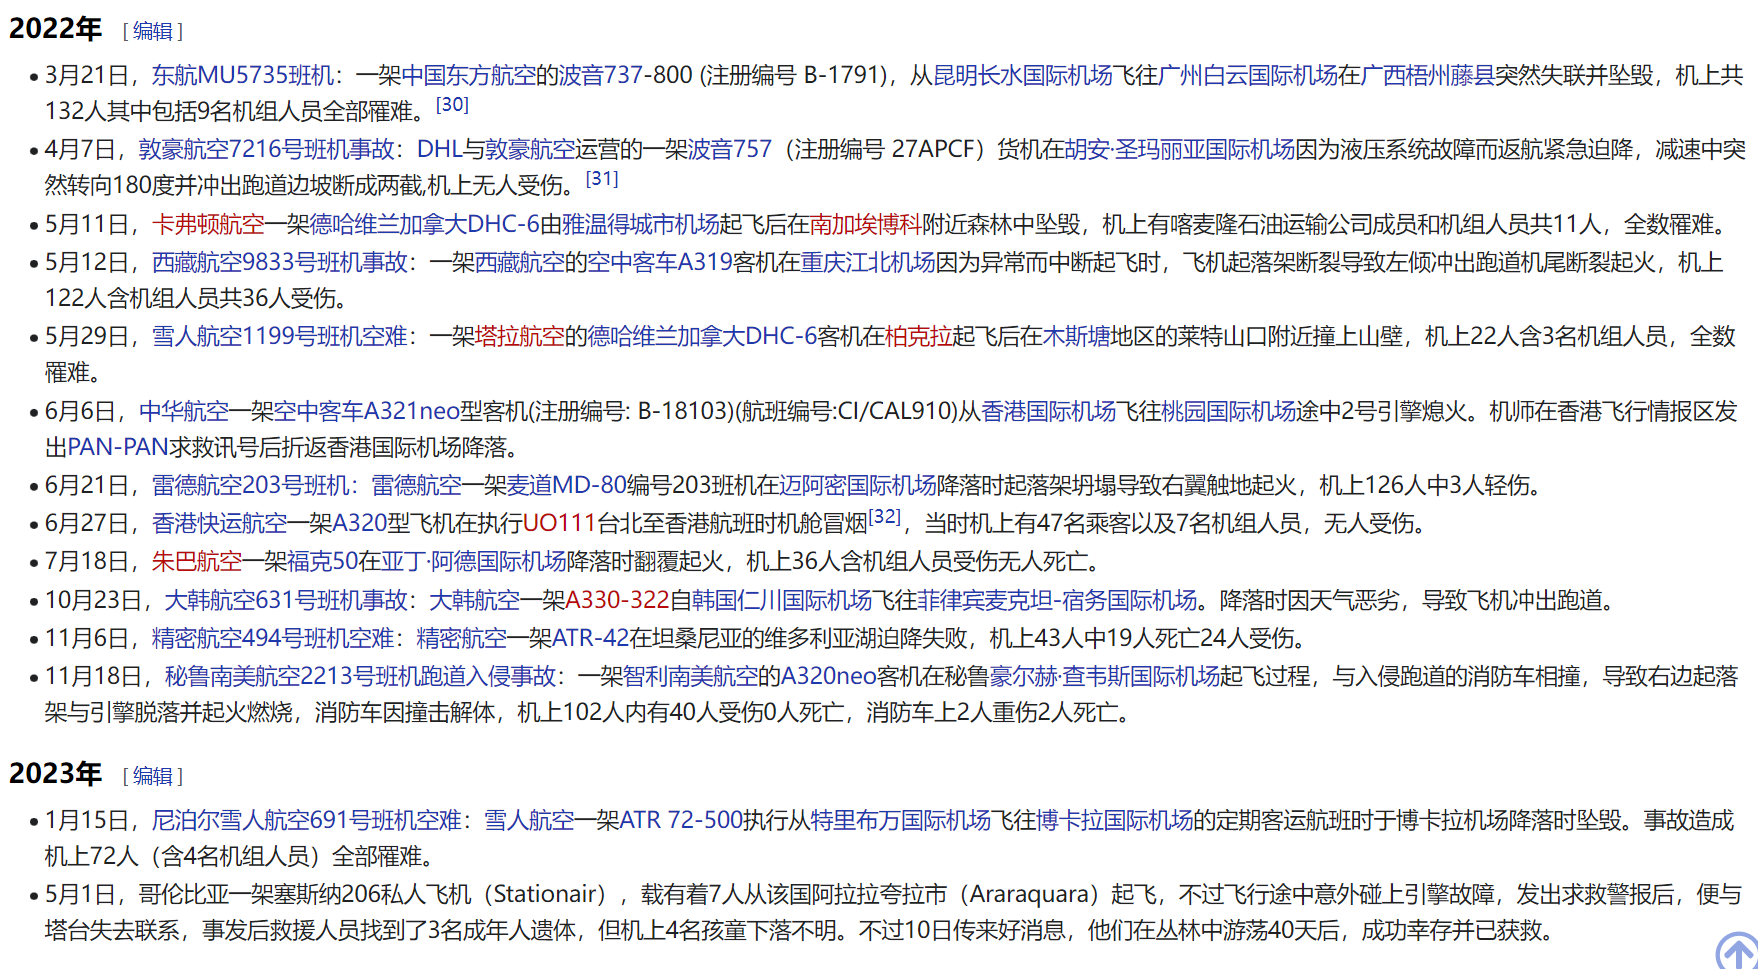Image resolution: width=1758 pixels, height=969 pixels.
Task: Jump to footnote reference [32]
Action: [x=884, y=517]
